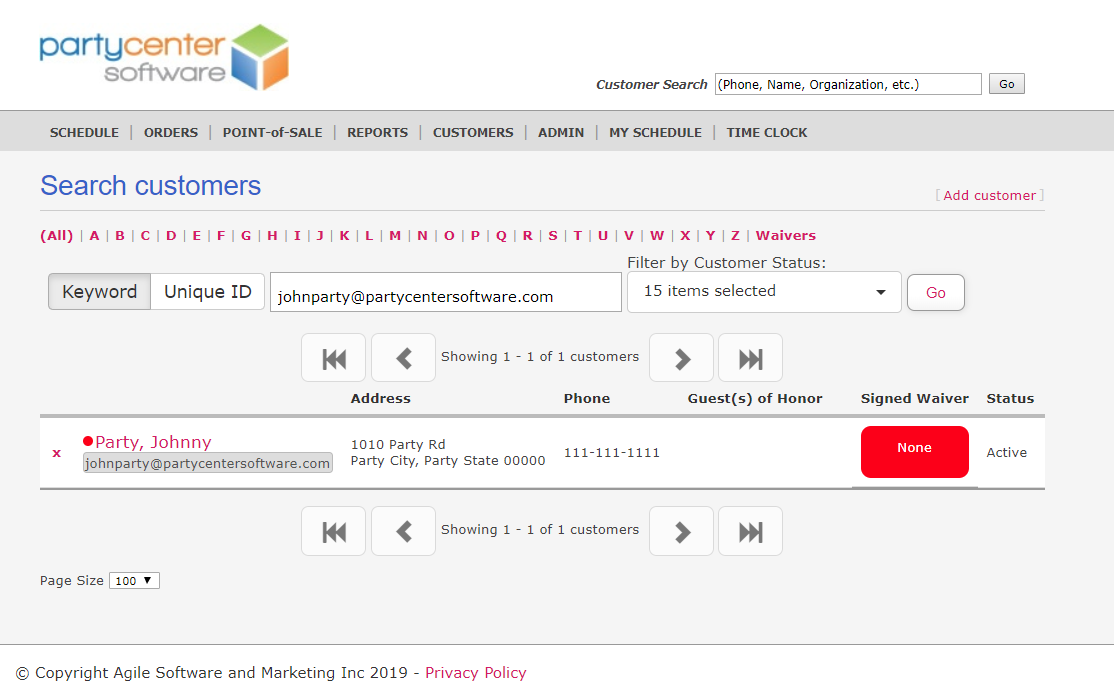The width and height of the screenshot is (1114, 692).
Task: Filter customers by letter M
Action: [x=395, y=235]
